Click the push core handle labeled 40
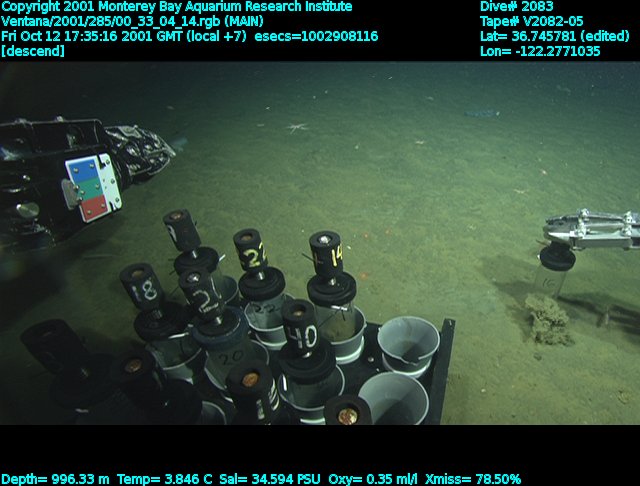The image size is (640, 486). 300,326
